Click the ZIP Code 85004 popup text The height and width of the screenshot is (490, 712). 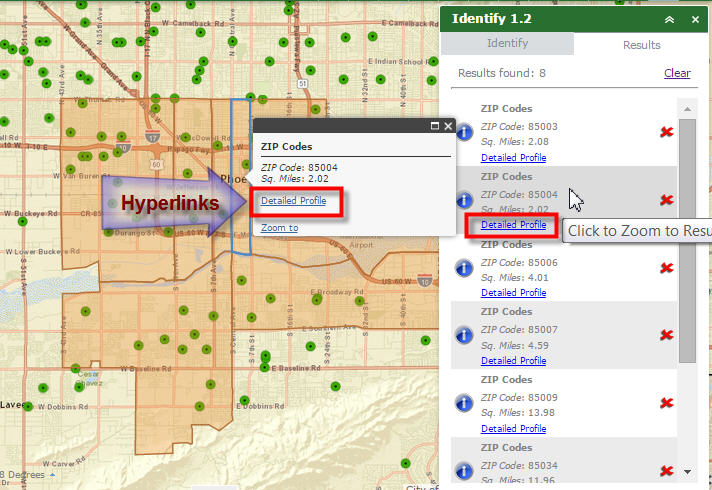tap(299, 168)
